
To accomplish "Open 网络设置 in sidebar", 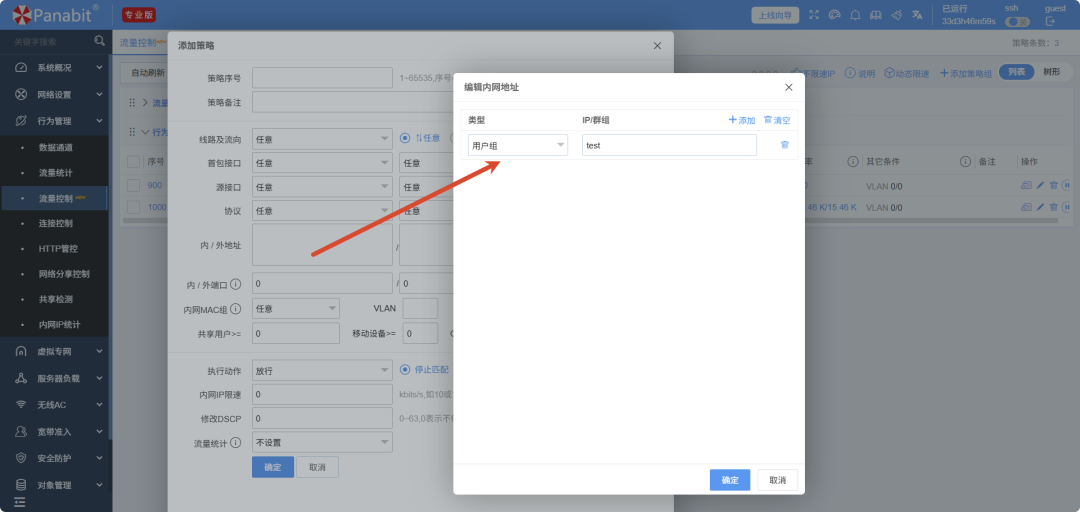I will [55, 94].
